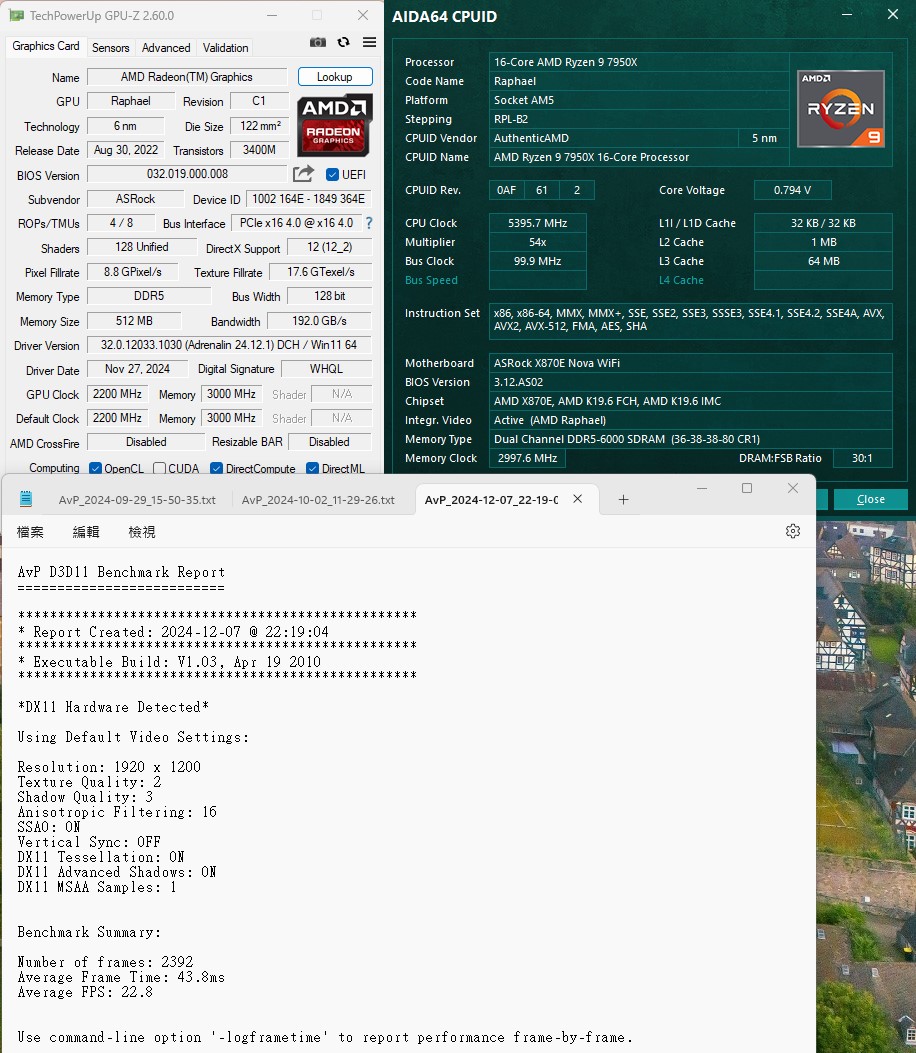Click the Resolution: 1920 x 1200 line

click(109, 767)
